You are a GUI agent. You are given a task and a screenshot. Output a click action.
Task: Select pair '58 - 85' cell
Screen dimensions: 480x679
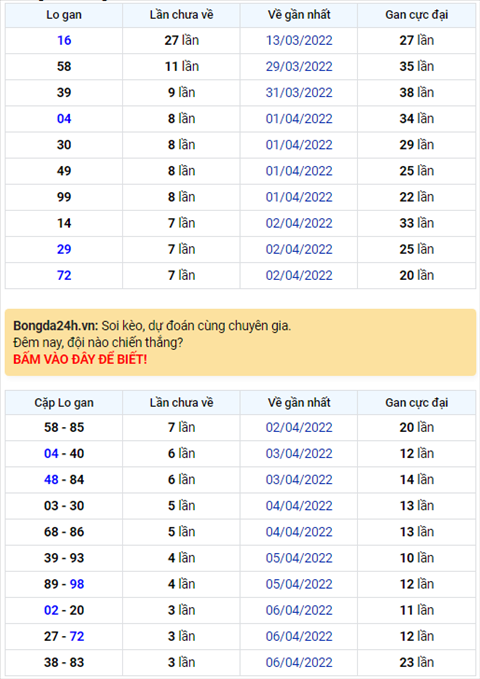[64, 427]
